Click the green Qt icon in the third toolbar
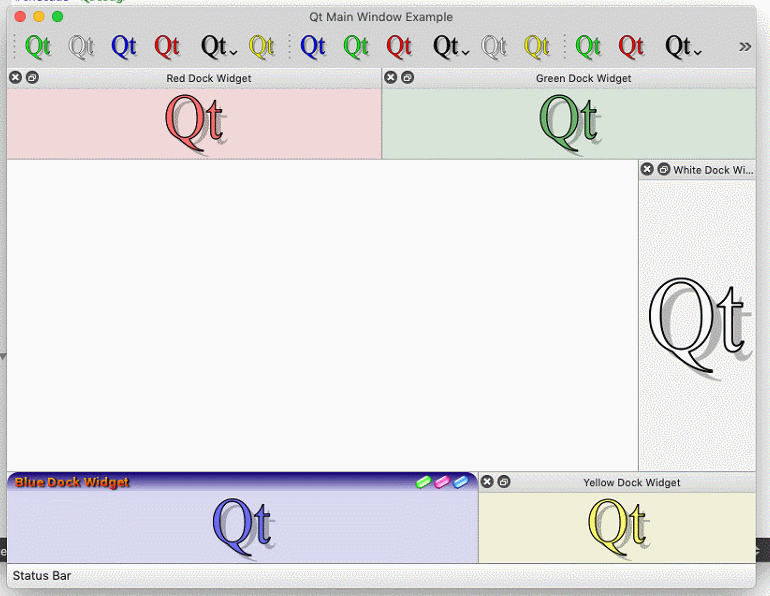Viewport: 770px width, 596px height. tap(588, 47)
